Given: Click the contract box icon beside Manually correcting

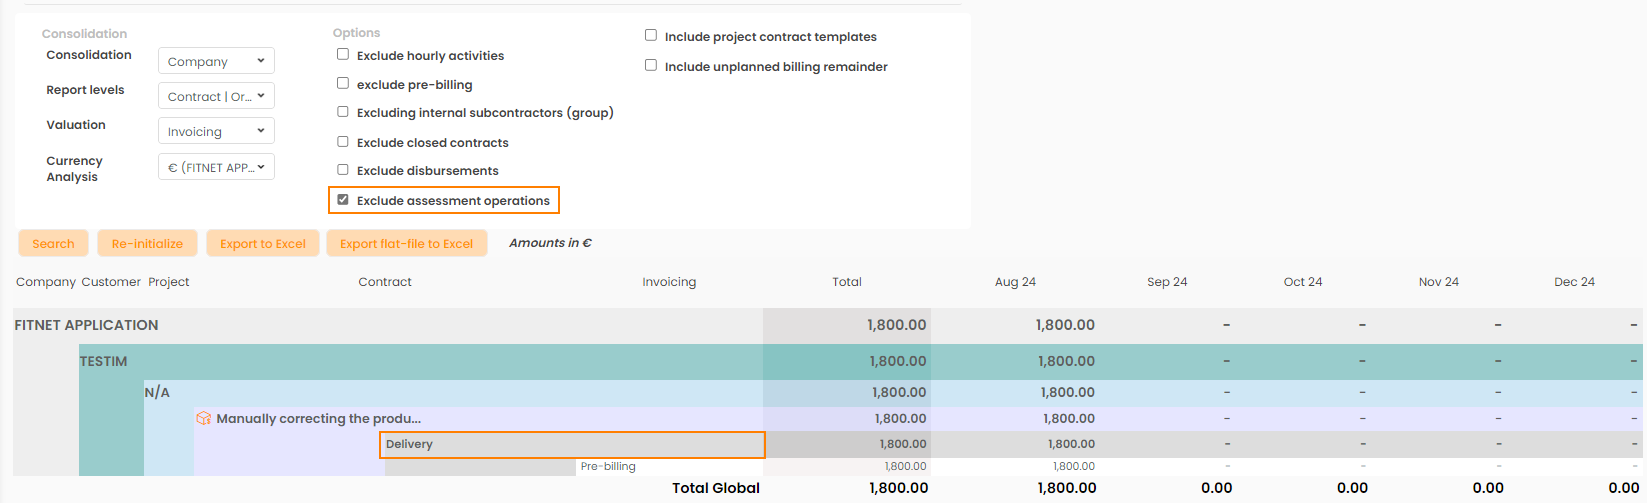Looking at the screenshot, I should 203,419.
